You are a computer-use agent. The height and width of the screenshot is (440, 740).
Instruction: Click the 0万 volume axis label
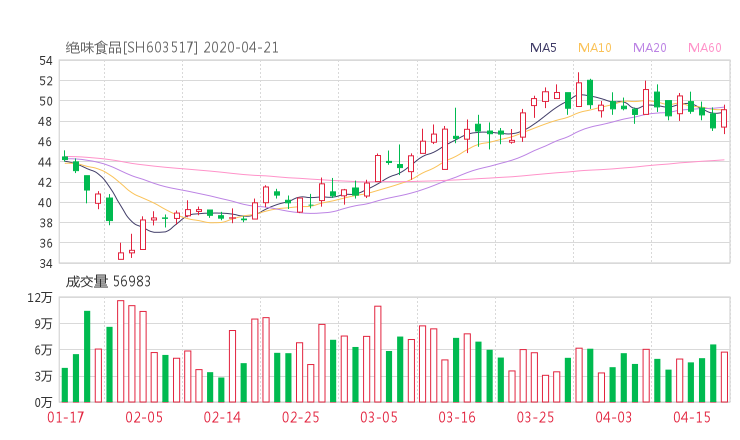pos(43,403)
